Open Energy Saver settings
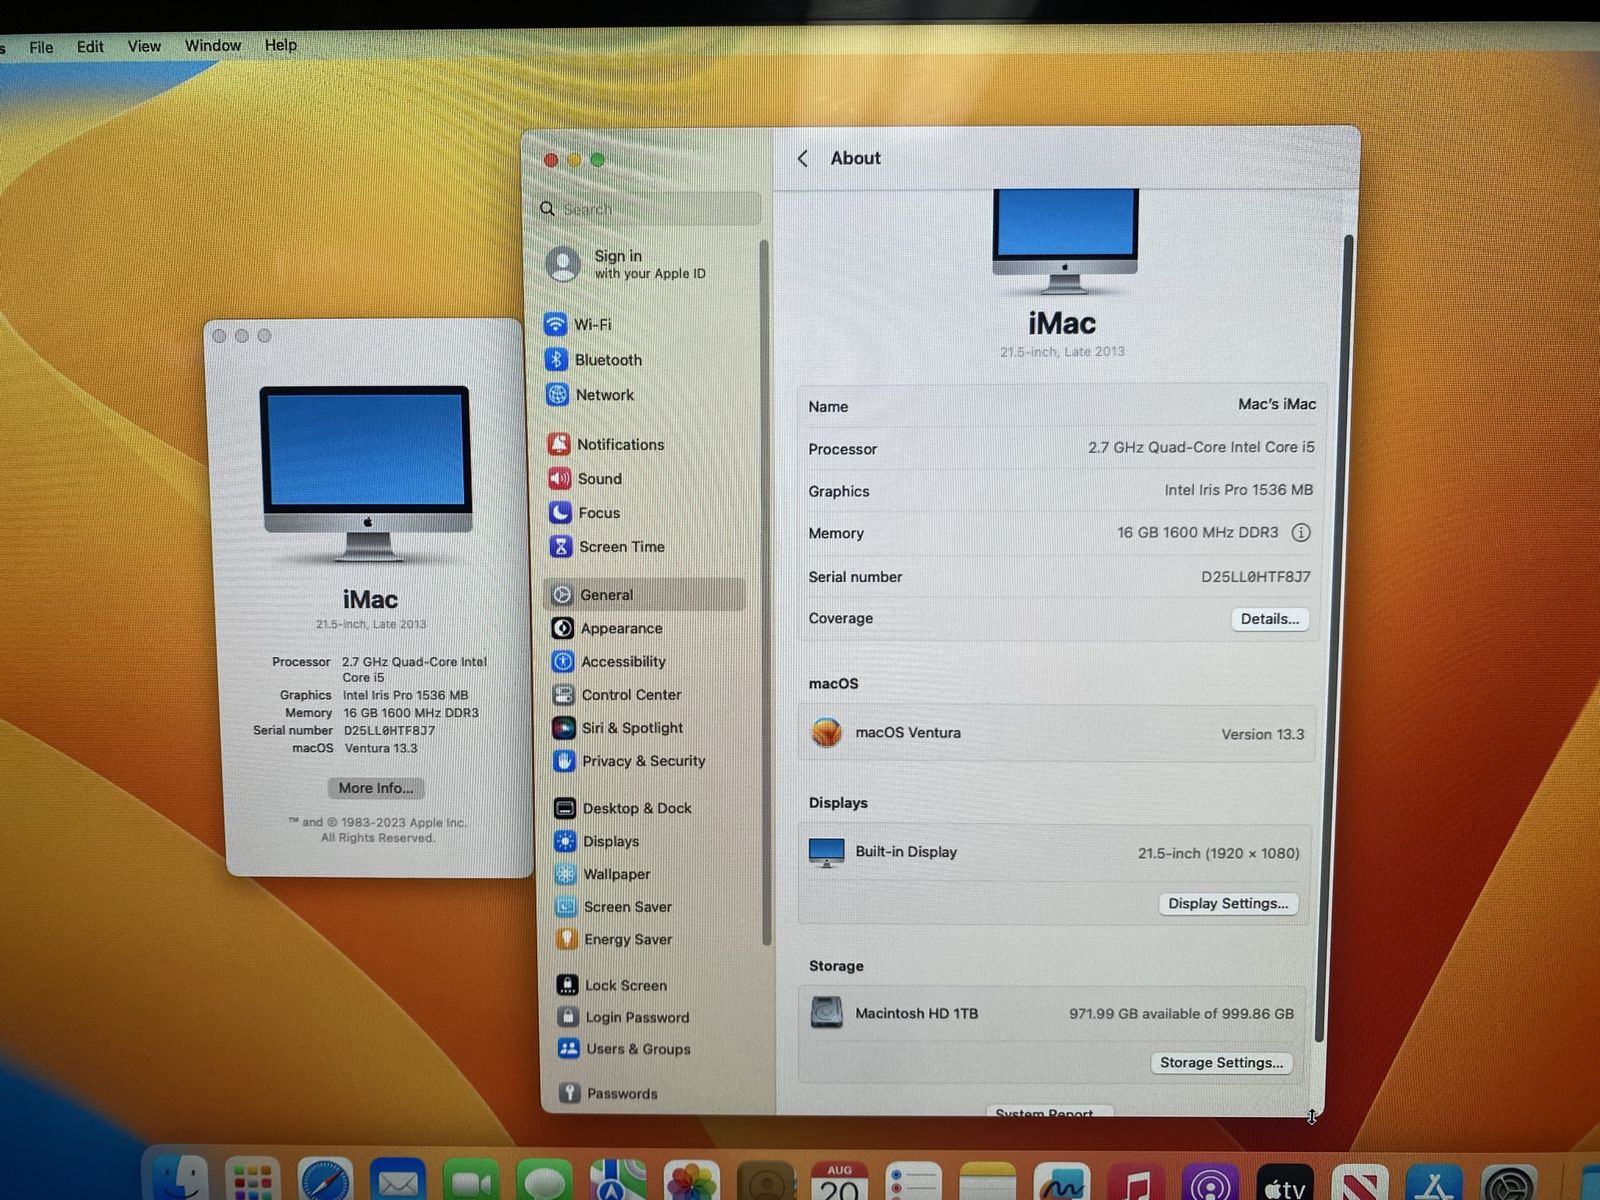This screenshot has height=1200, width=1600. point(615,939)
